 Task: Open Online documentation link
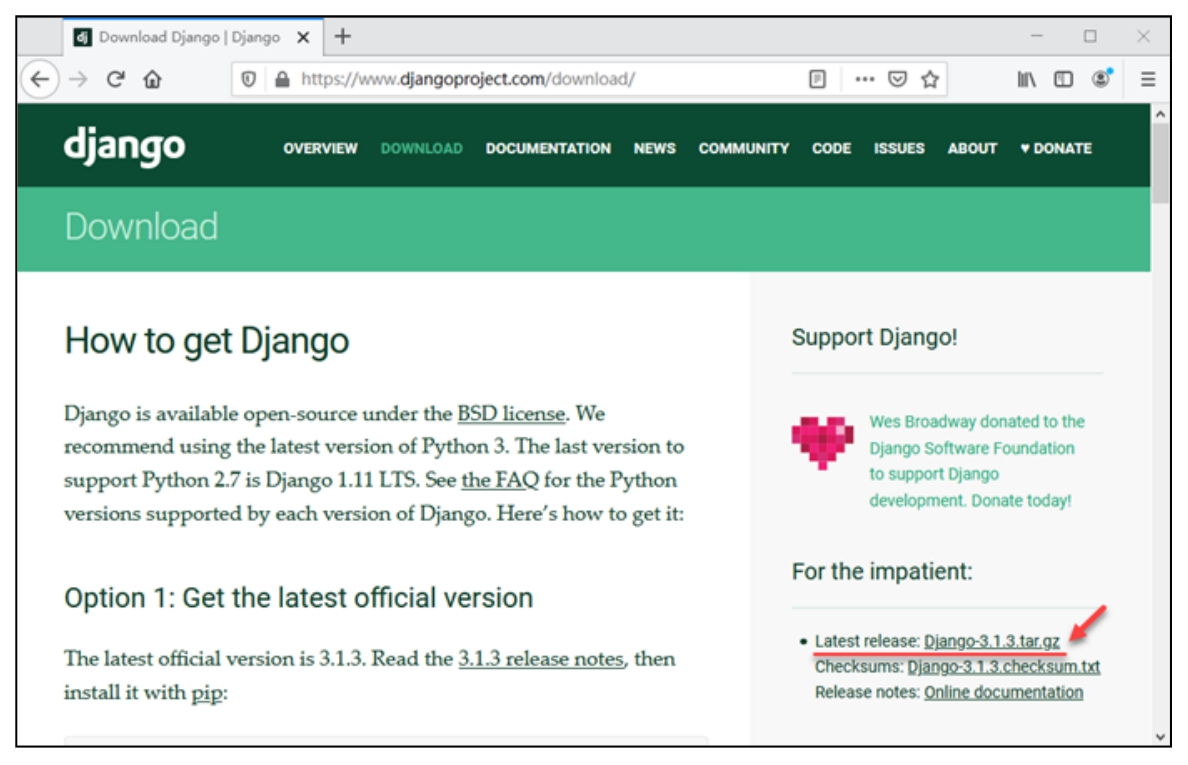click(1003, 692)
